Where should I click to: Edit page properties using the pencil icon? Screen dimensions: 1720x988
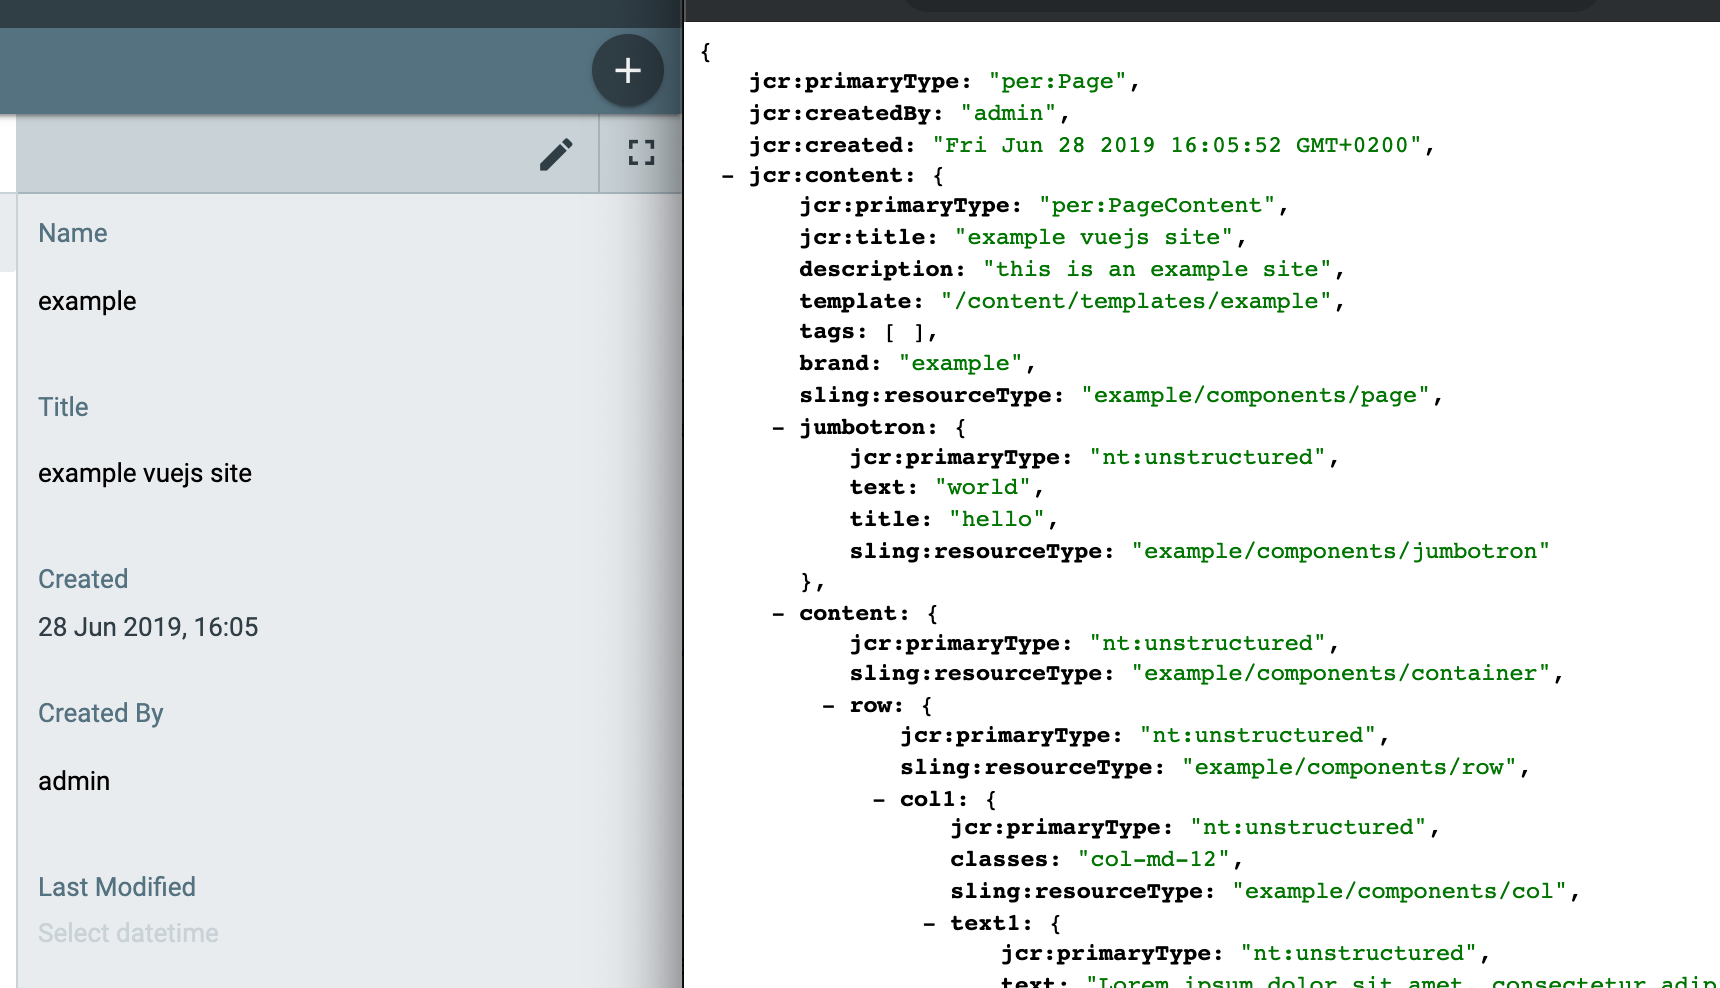pos(556,153)
